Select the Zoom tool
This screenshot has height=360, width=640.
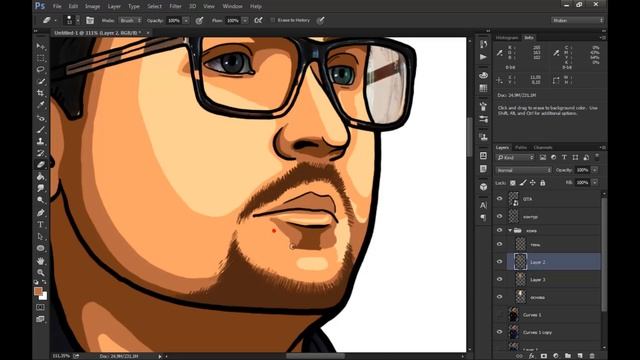[x=40, y=272]
